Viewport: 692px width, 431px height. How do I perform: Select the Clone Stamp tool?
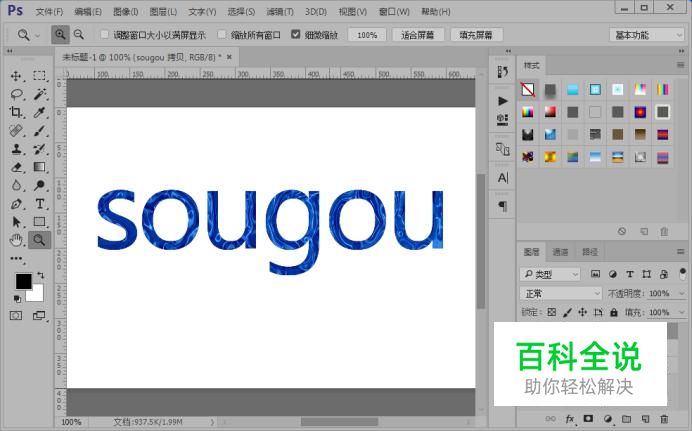pos(16,149)
